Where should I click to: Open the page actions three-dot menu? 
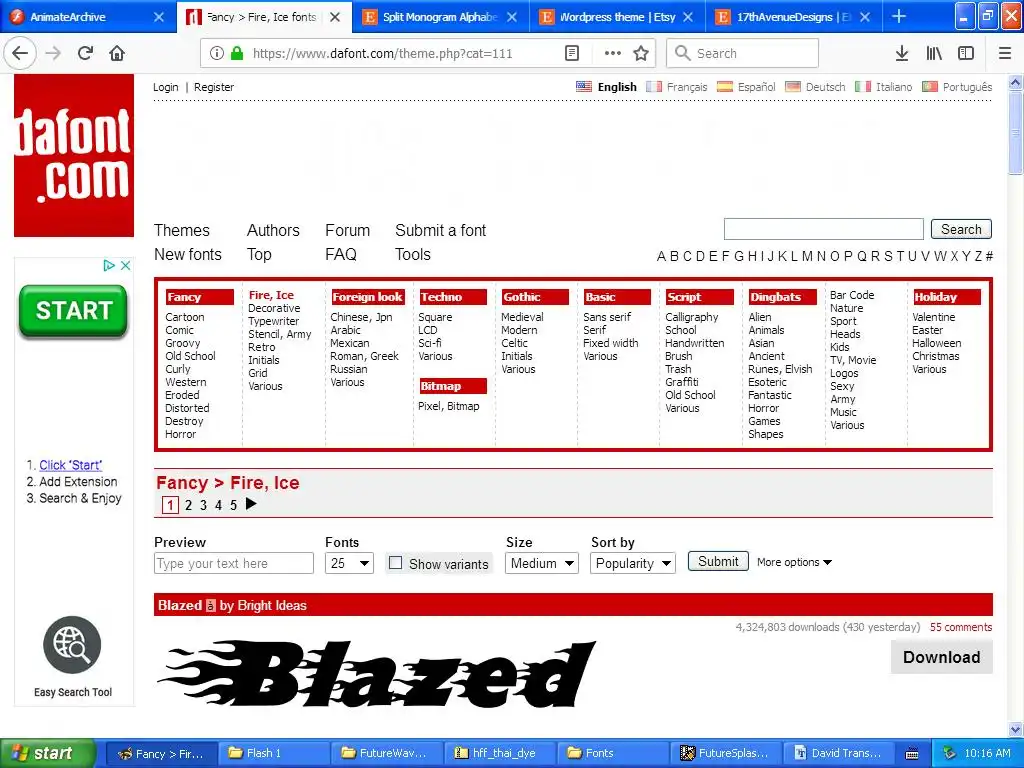613,54
